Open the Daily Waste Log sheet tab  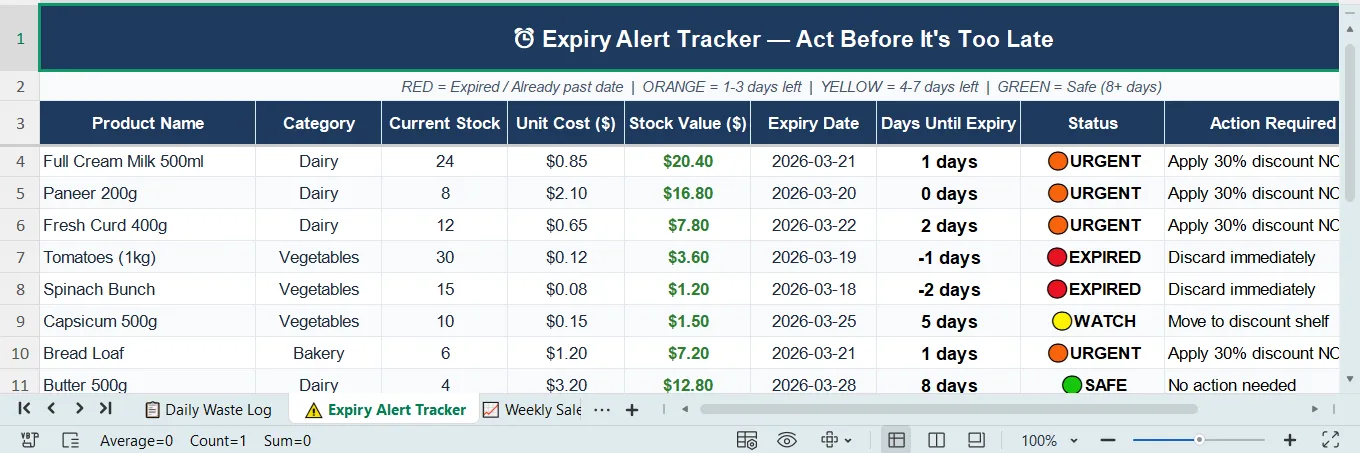(x=208, y=410)
